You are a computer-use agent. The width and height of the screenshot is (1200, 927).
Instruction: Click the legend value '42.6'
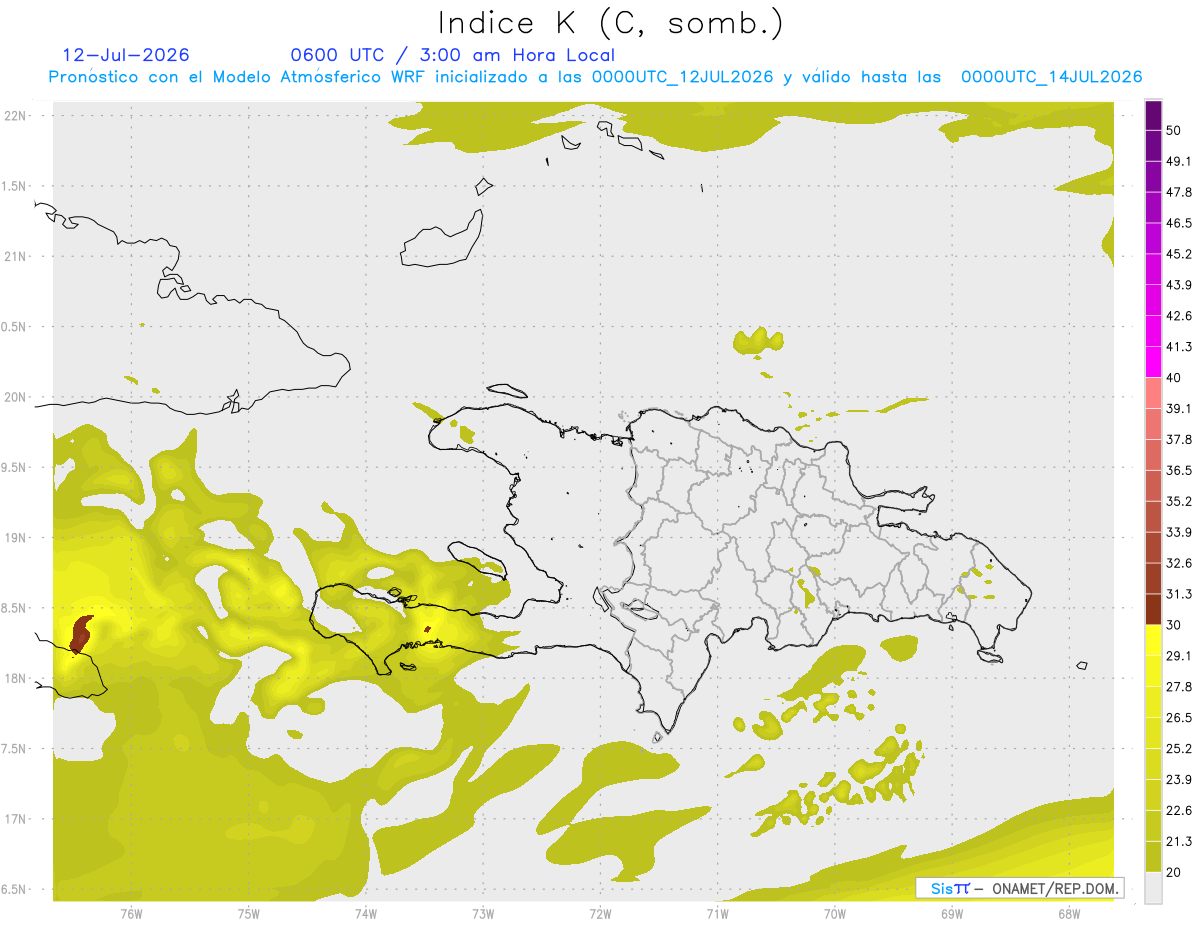[1179, 316]
